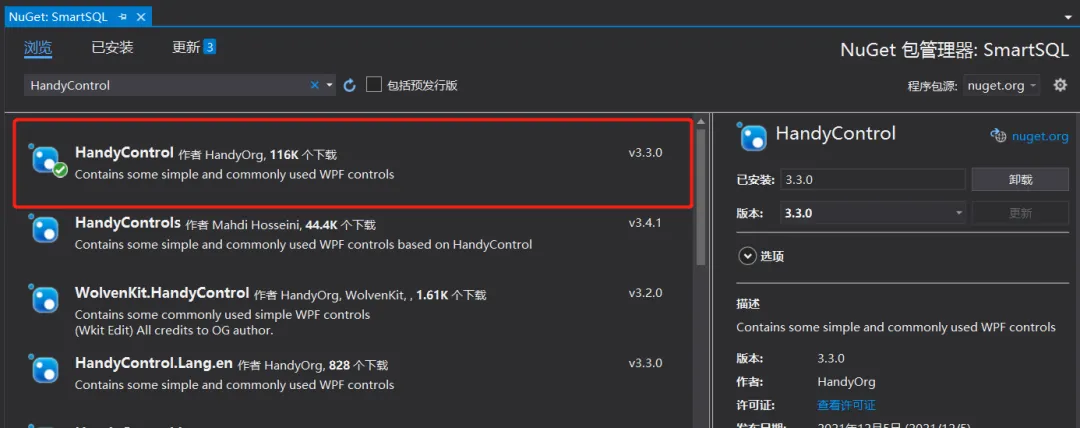Pin the NuGet: SmartSQL tab

[122, 17]
